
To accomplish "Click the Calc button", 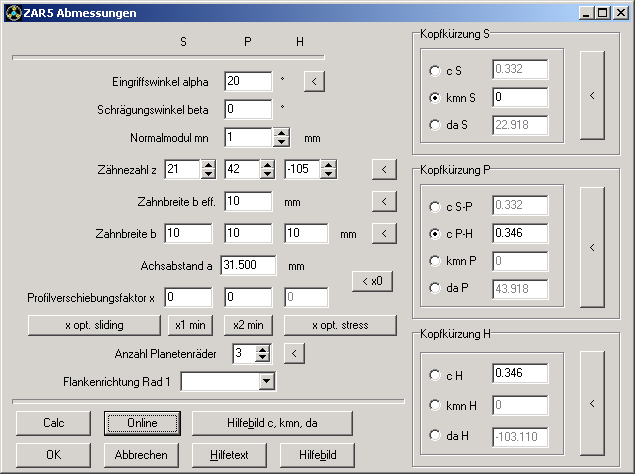I will tap(53, 423).
